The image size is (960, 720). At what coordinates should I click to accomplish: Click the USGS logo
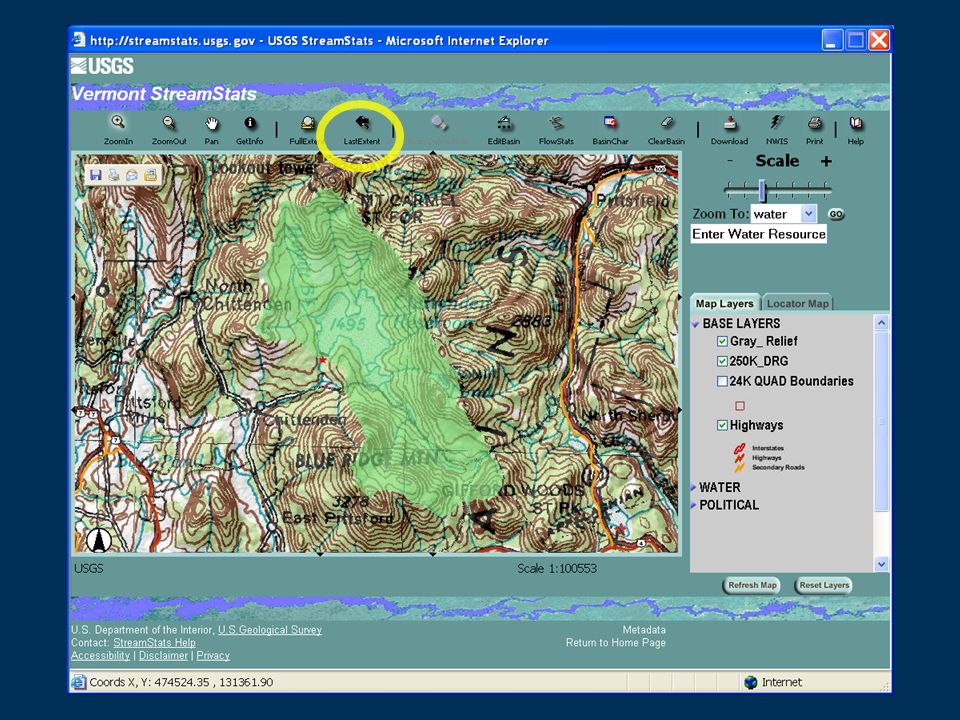pos(102,66)
